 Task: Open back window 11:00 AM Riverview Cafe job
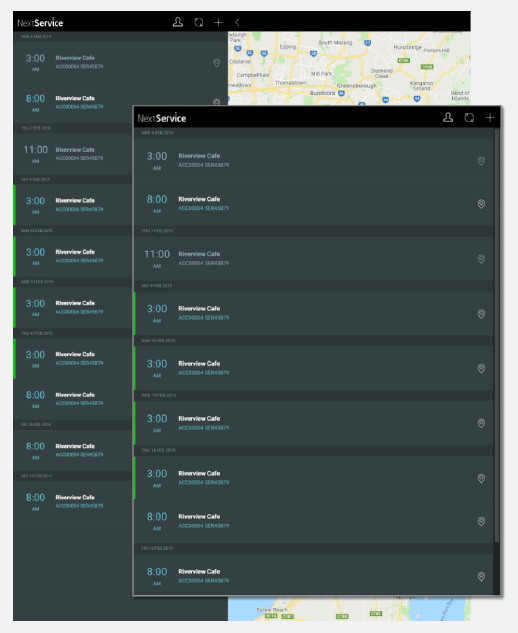[x=75, y=149]
